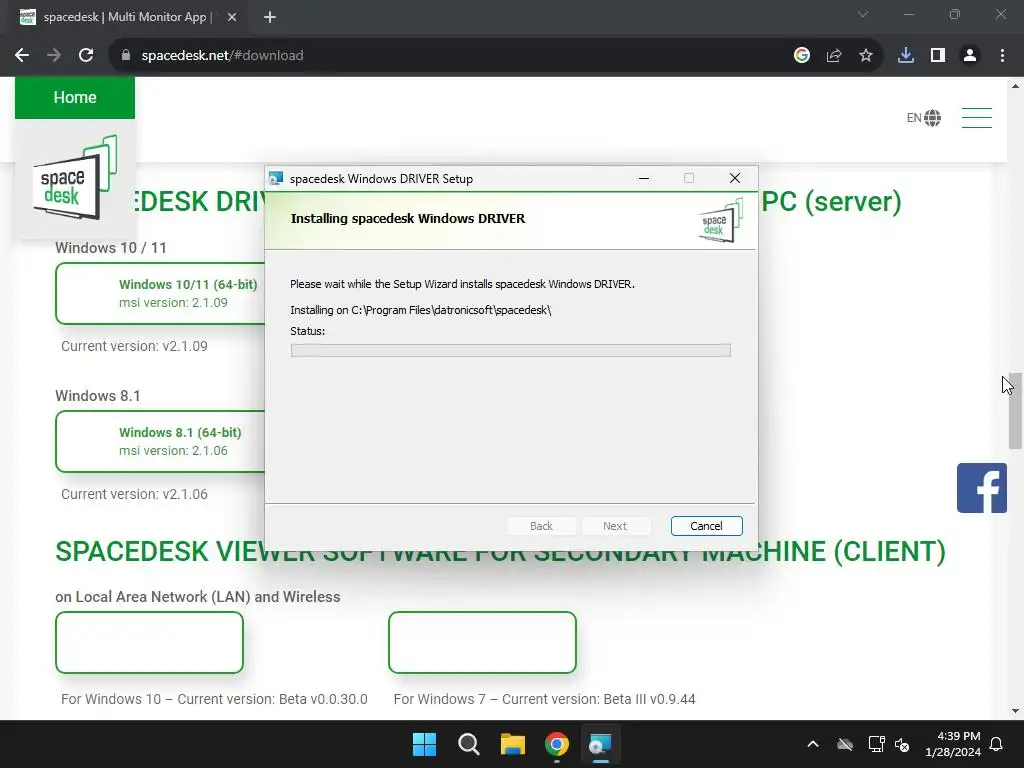
Task: Click the scrollbar up arrow
Action: click(1015, 86)
